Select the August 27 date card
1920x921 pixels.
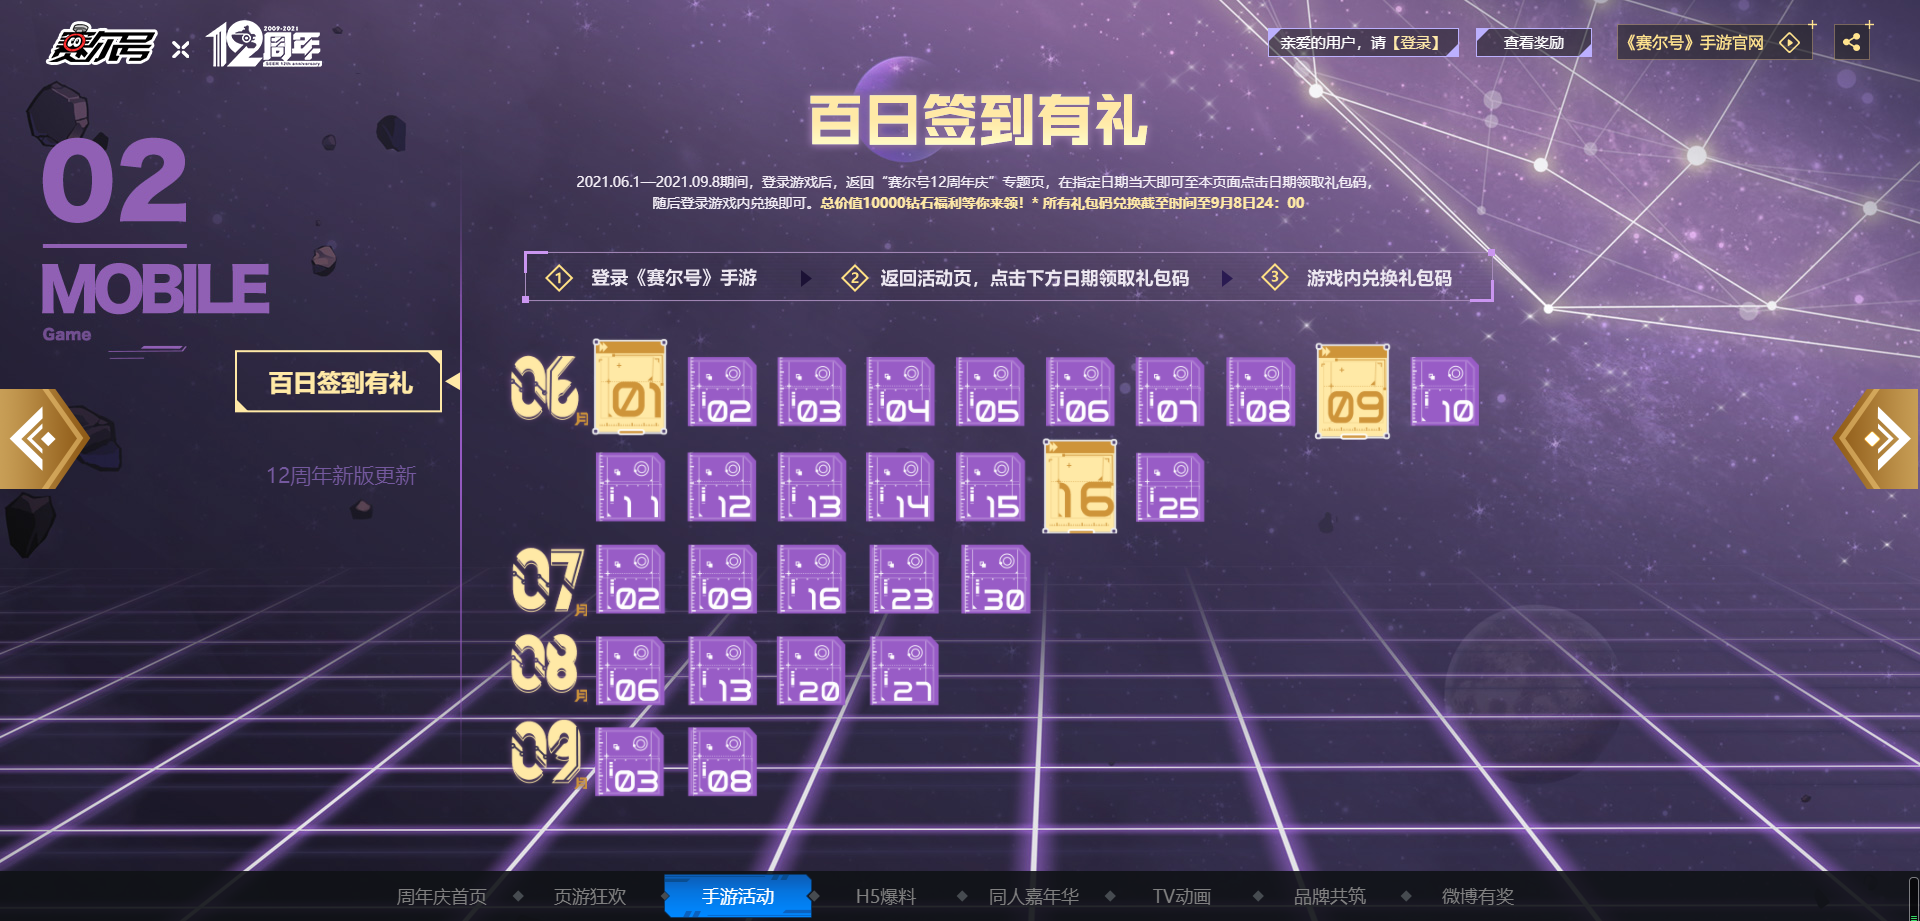pyautogui.click(x=904, y=671)
